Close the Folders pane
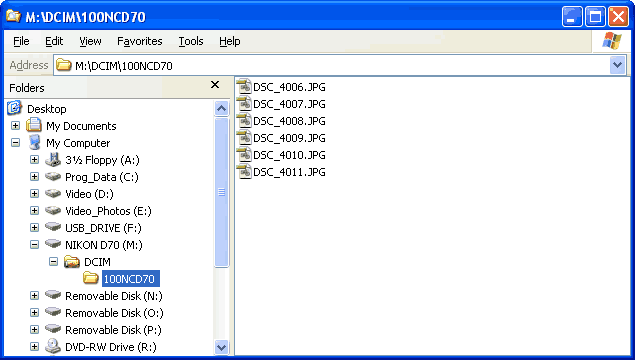 pyautogui.click(x=215, y=85)
